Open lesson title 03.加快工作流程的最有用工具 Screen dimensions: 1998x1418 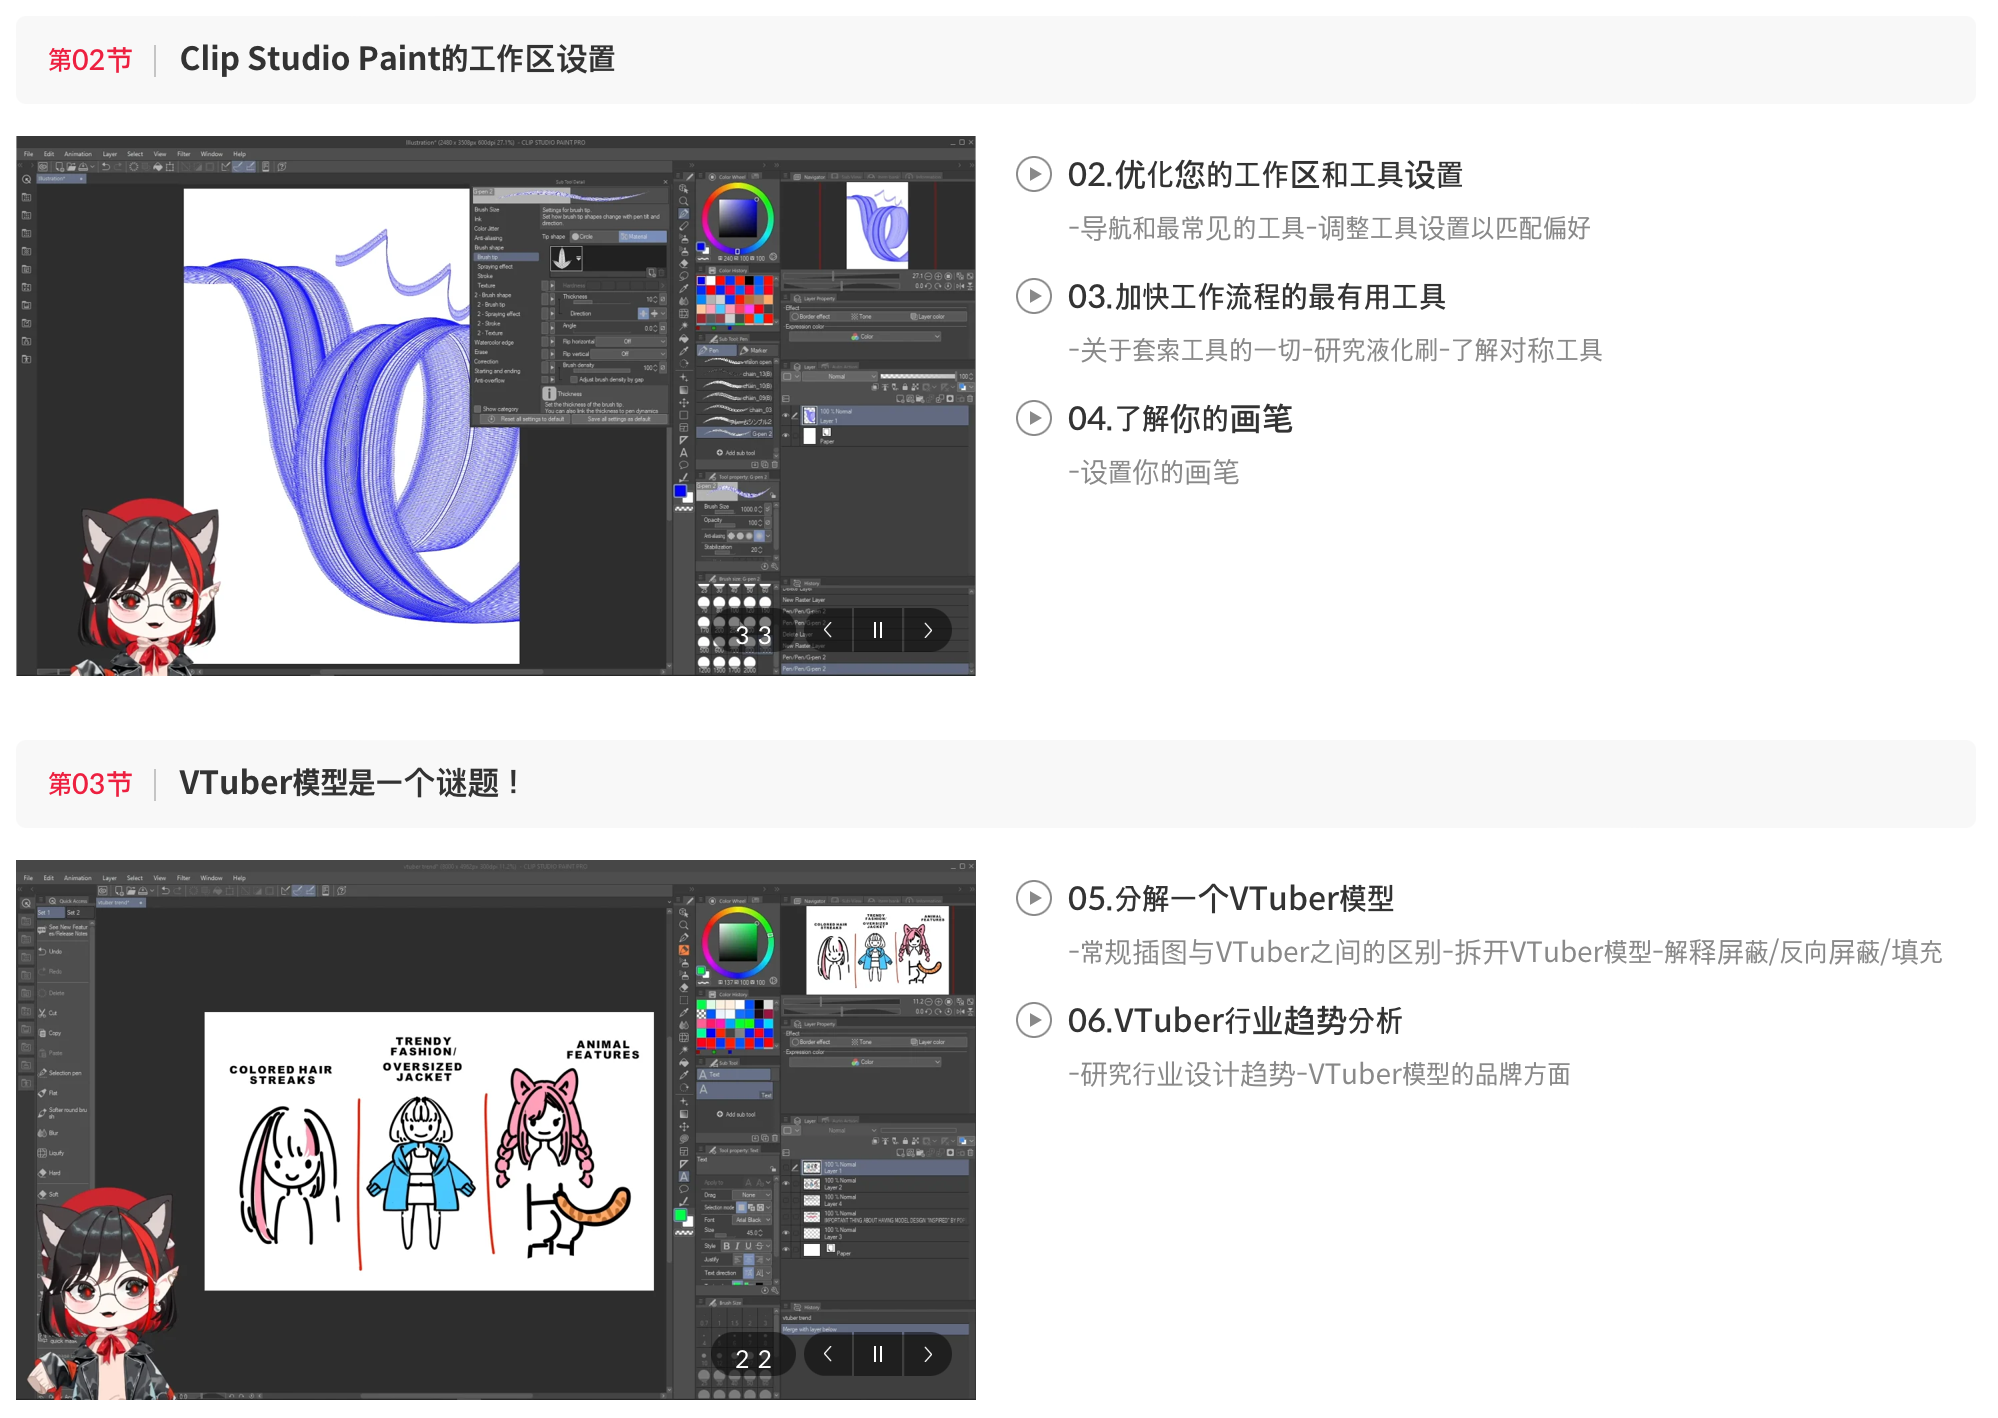pos(1256,297)
